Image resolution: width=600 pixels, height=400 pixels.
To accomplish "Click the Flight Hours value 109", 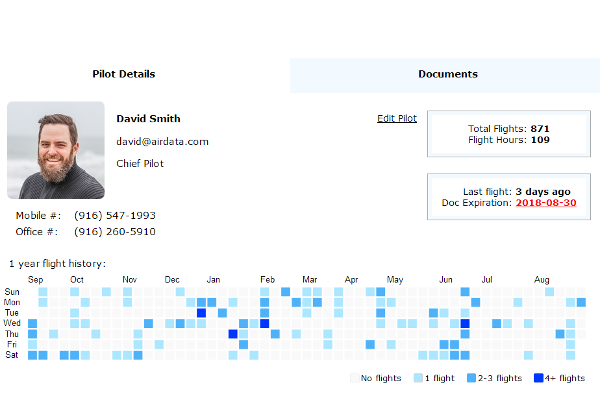I will (x=540, y=140).
